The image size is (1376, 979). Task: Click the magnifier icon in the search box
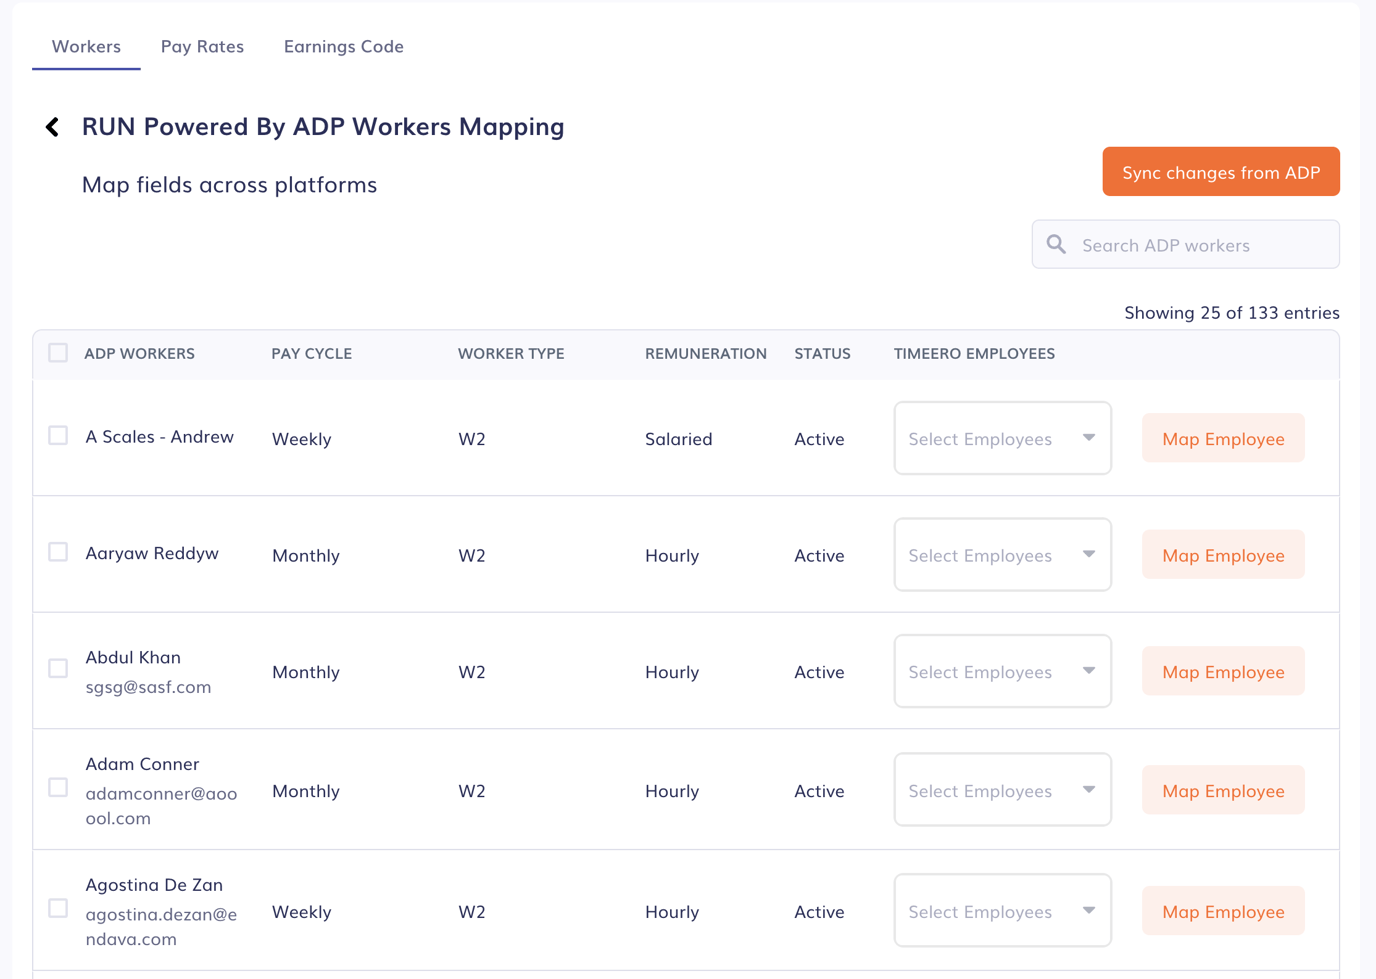[x=1056, y=245]
